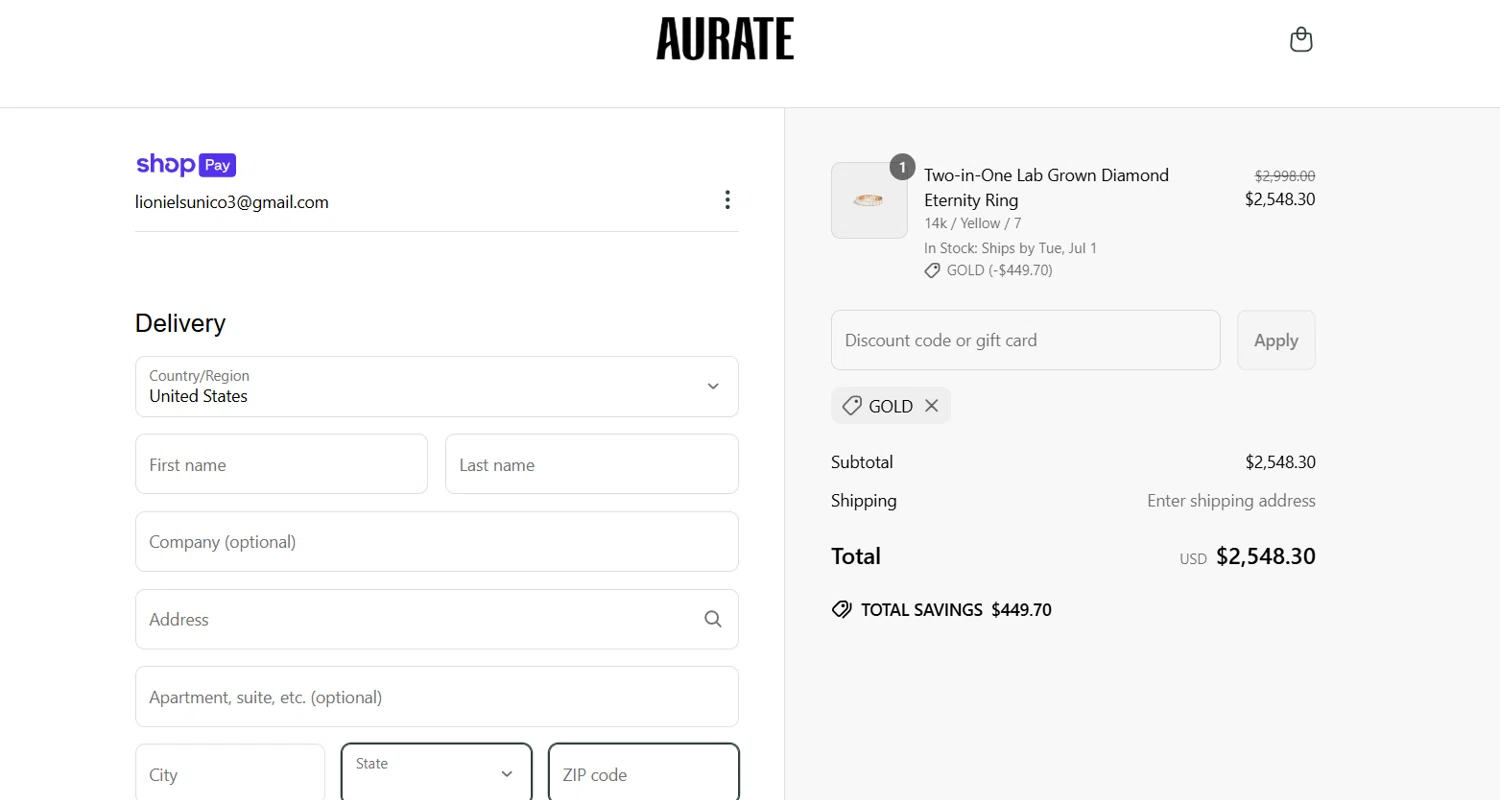Open the Country/Region dropdown
Image resolution: width=1500 pixels, height=800 pixels.
coord(437,386)
